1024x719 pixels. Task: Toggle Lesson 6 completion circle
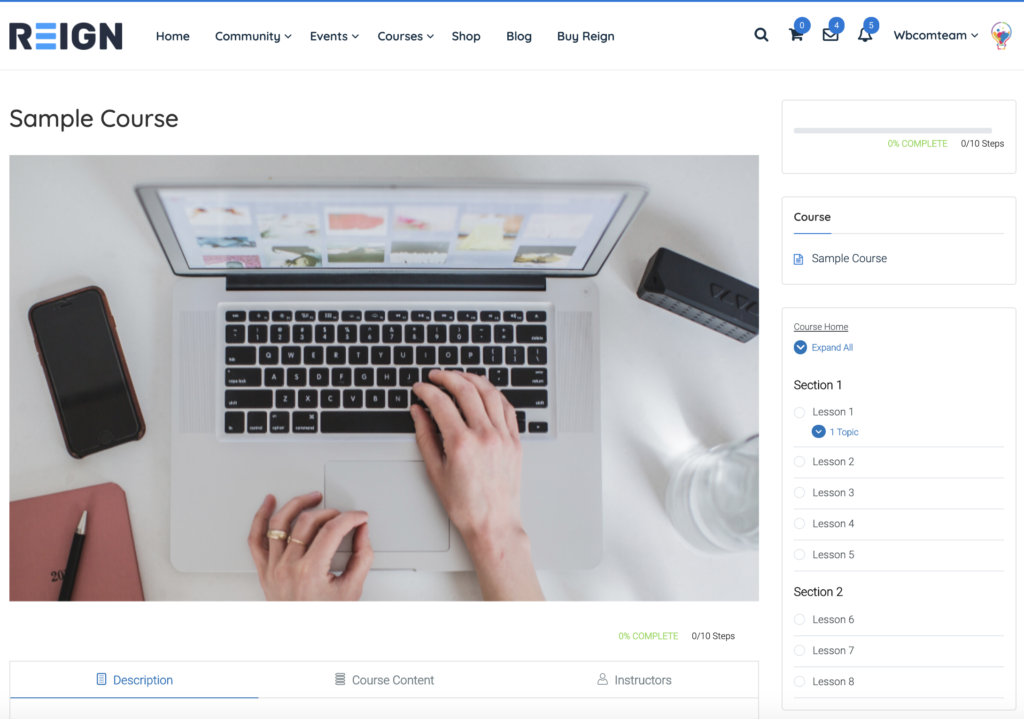pos(799,619)
